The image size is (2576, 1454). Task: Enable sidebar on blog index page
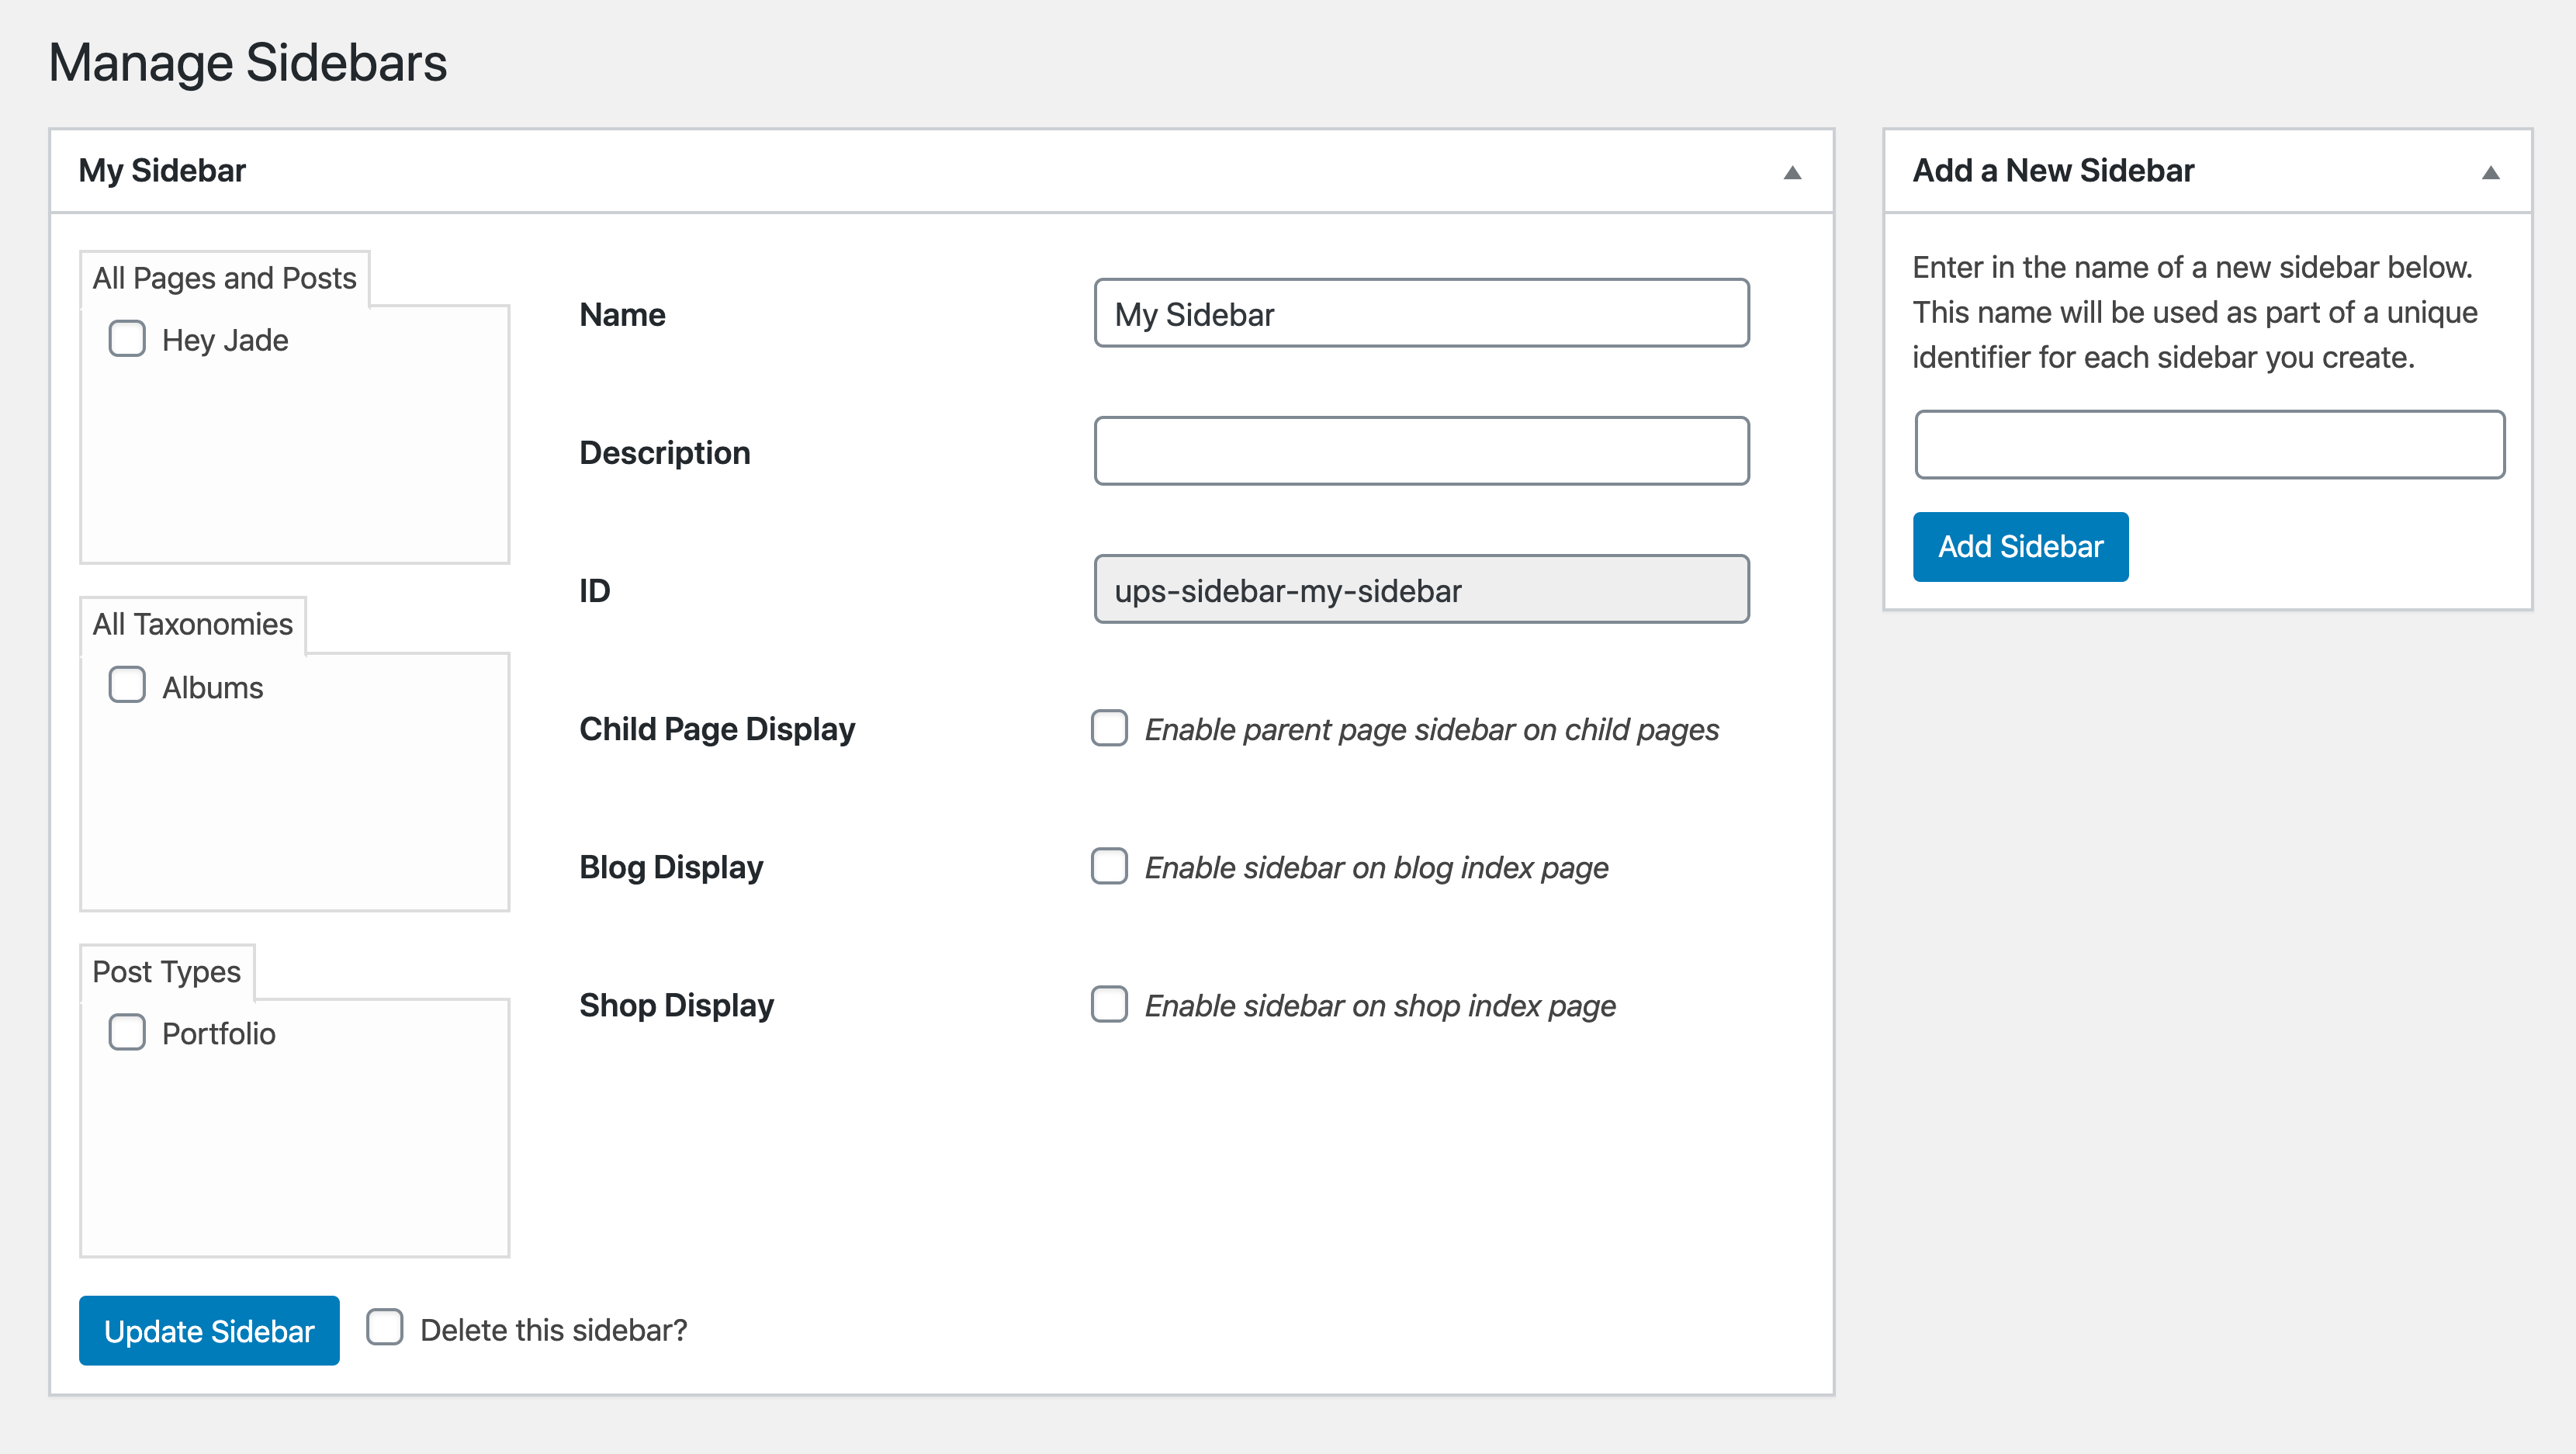1109,867
